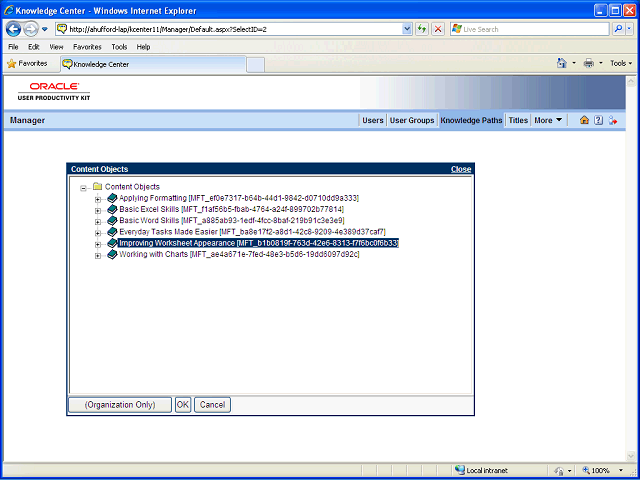This screenshot has width=640, height=480.
Task: Select Improving Worksheet Appearance title
Action: coord(258,243)
